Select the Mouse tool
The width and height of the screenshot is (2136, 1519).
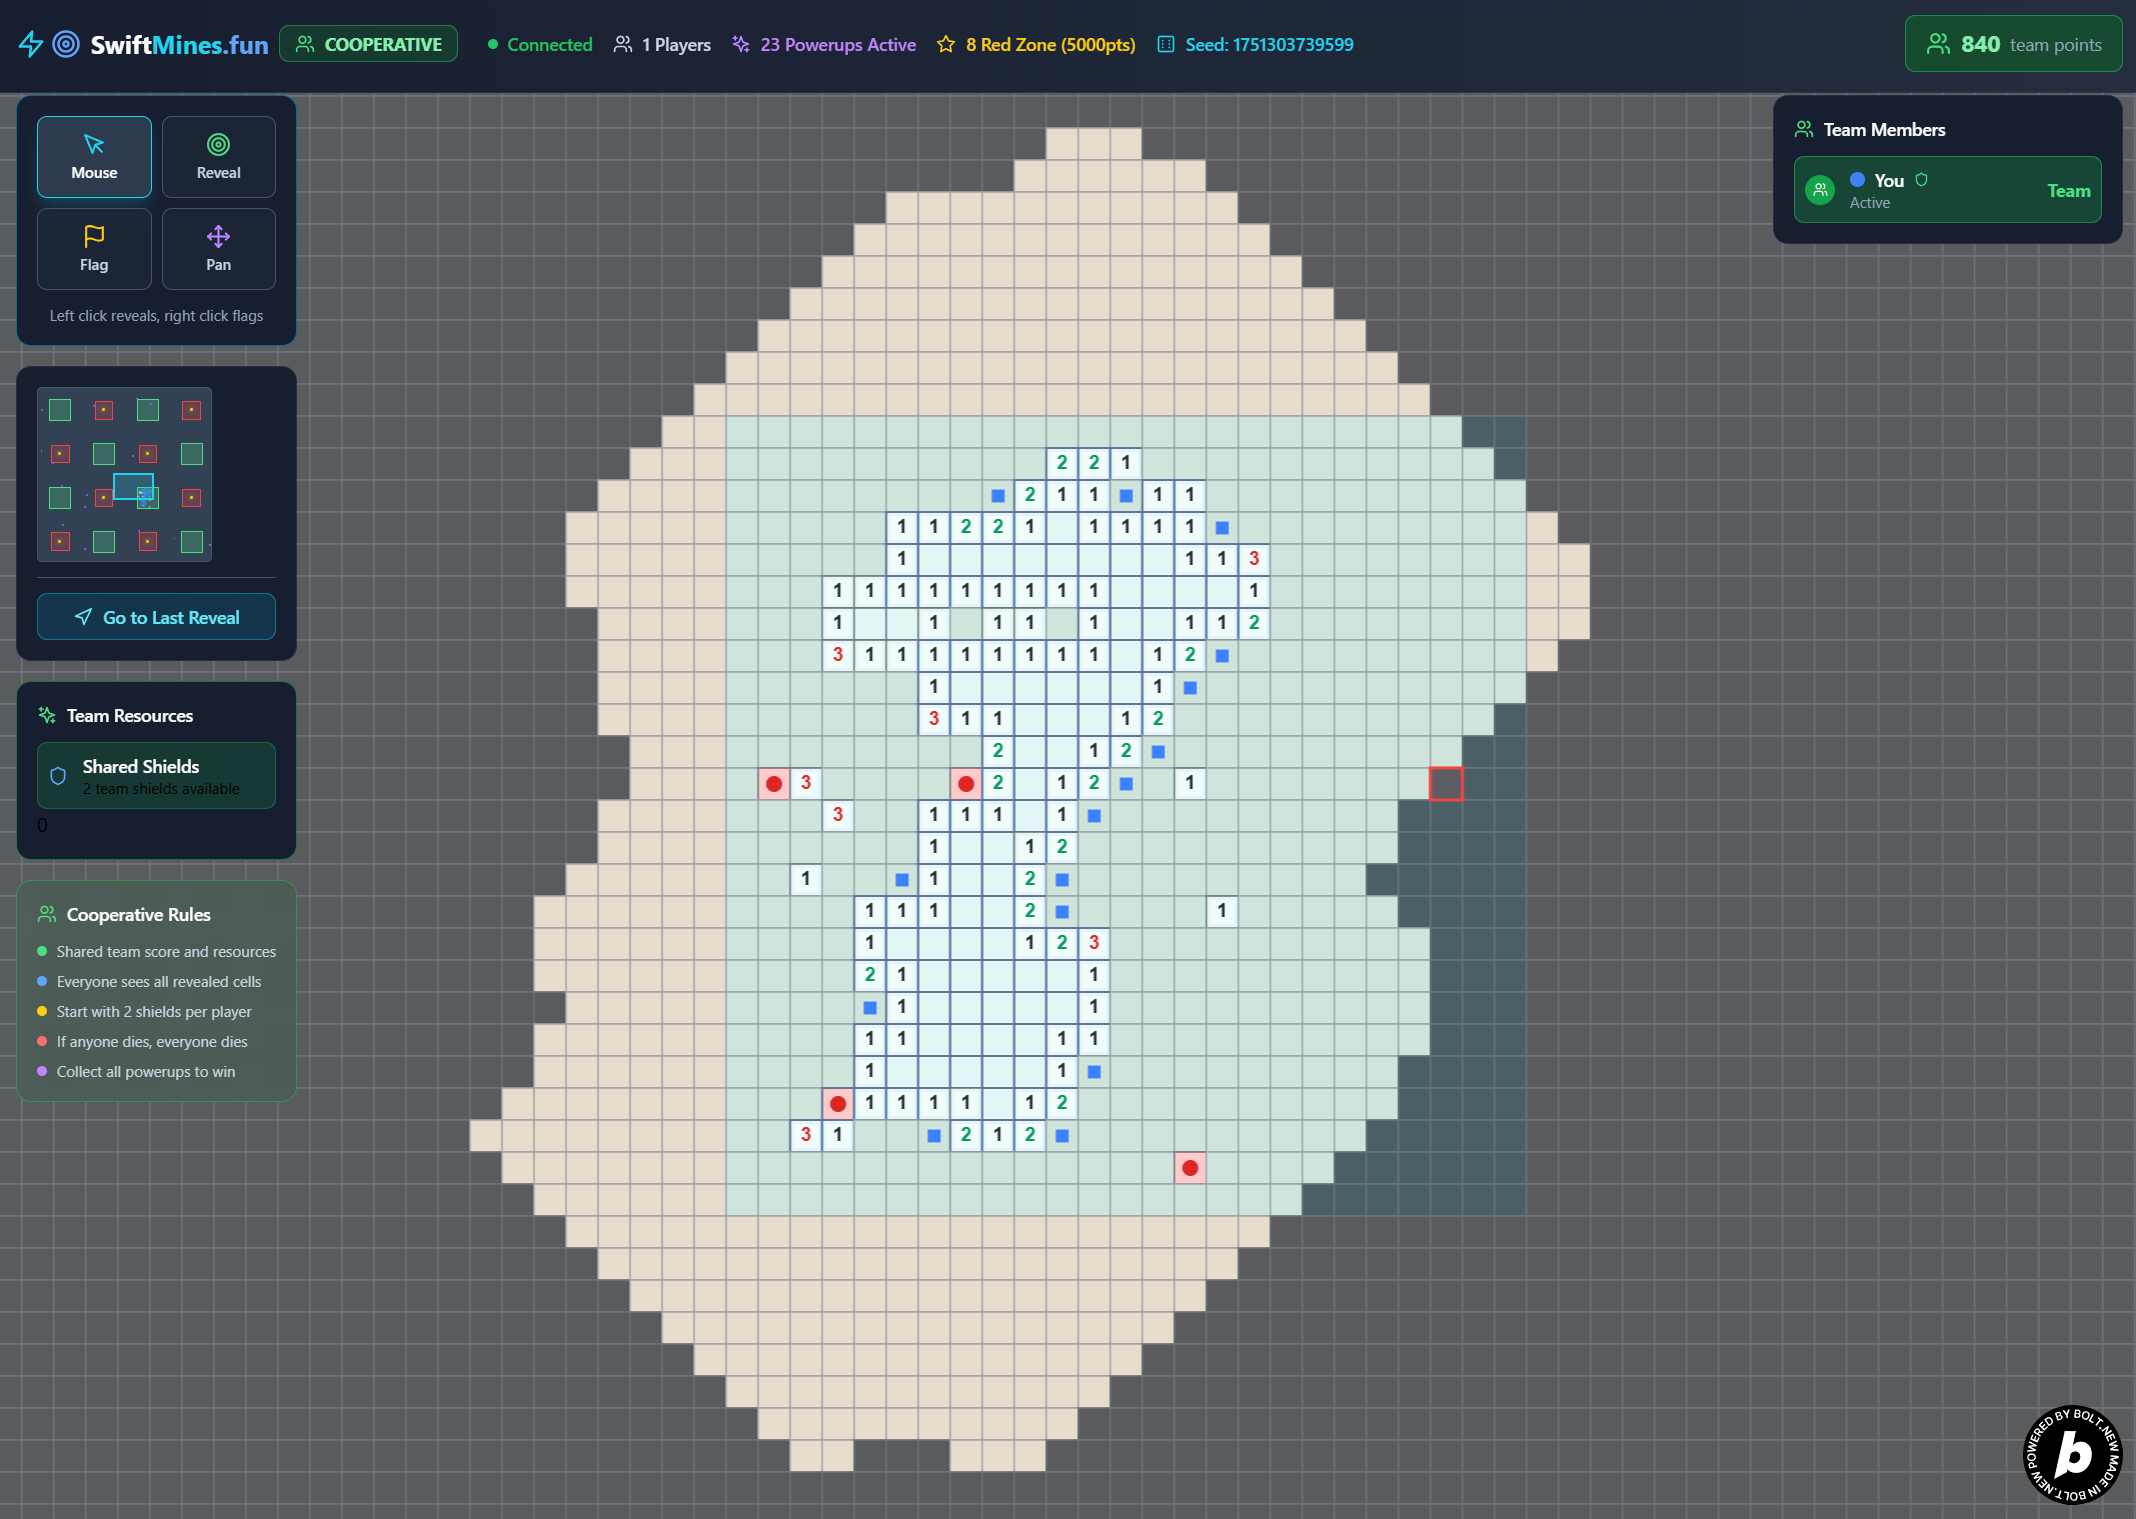click(94, 157)
